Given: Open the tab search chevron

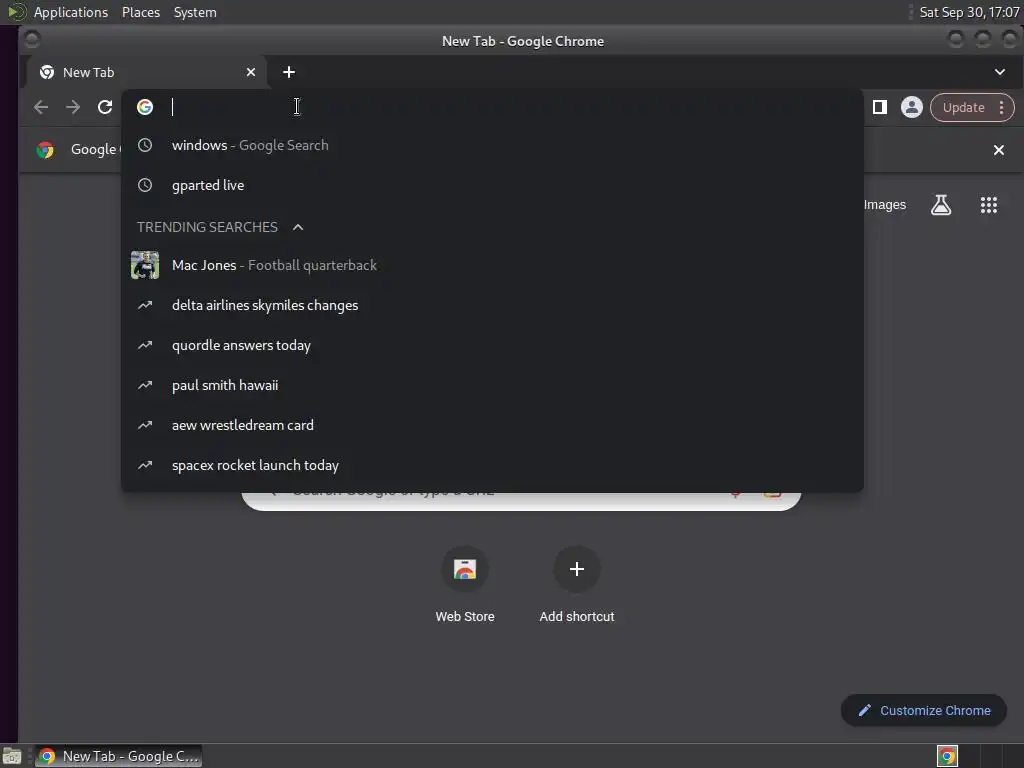Looking at the screenshot, I should point(1000,72).
